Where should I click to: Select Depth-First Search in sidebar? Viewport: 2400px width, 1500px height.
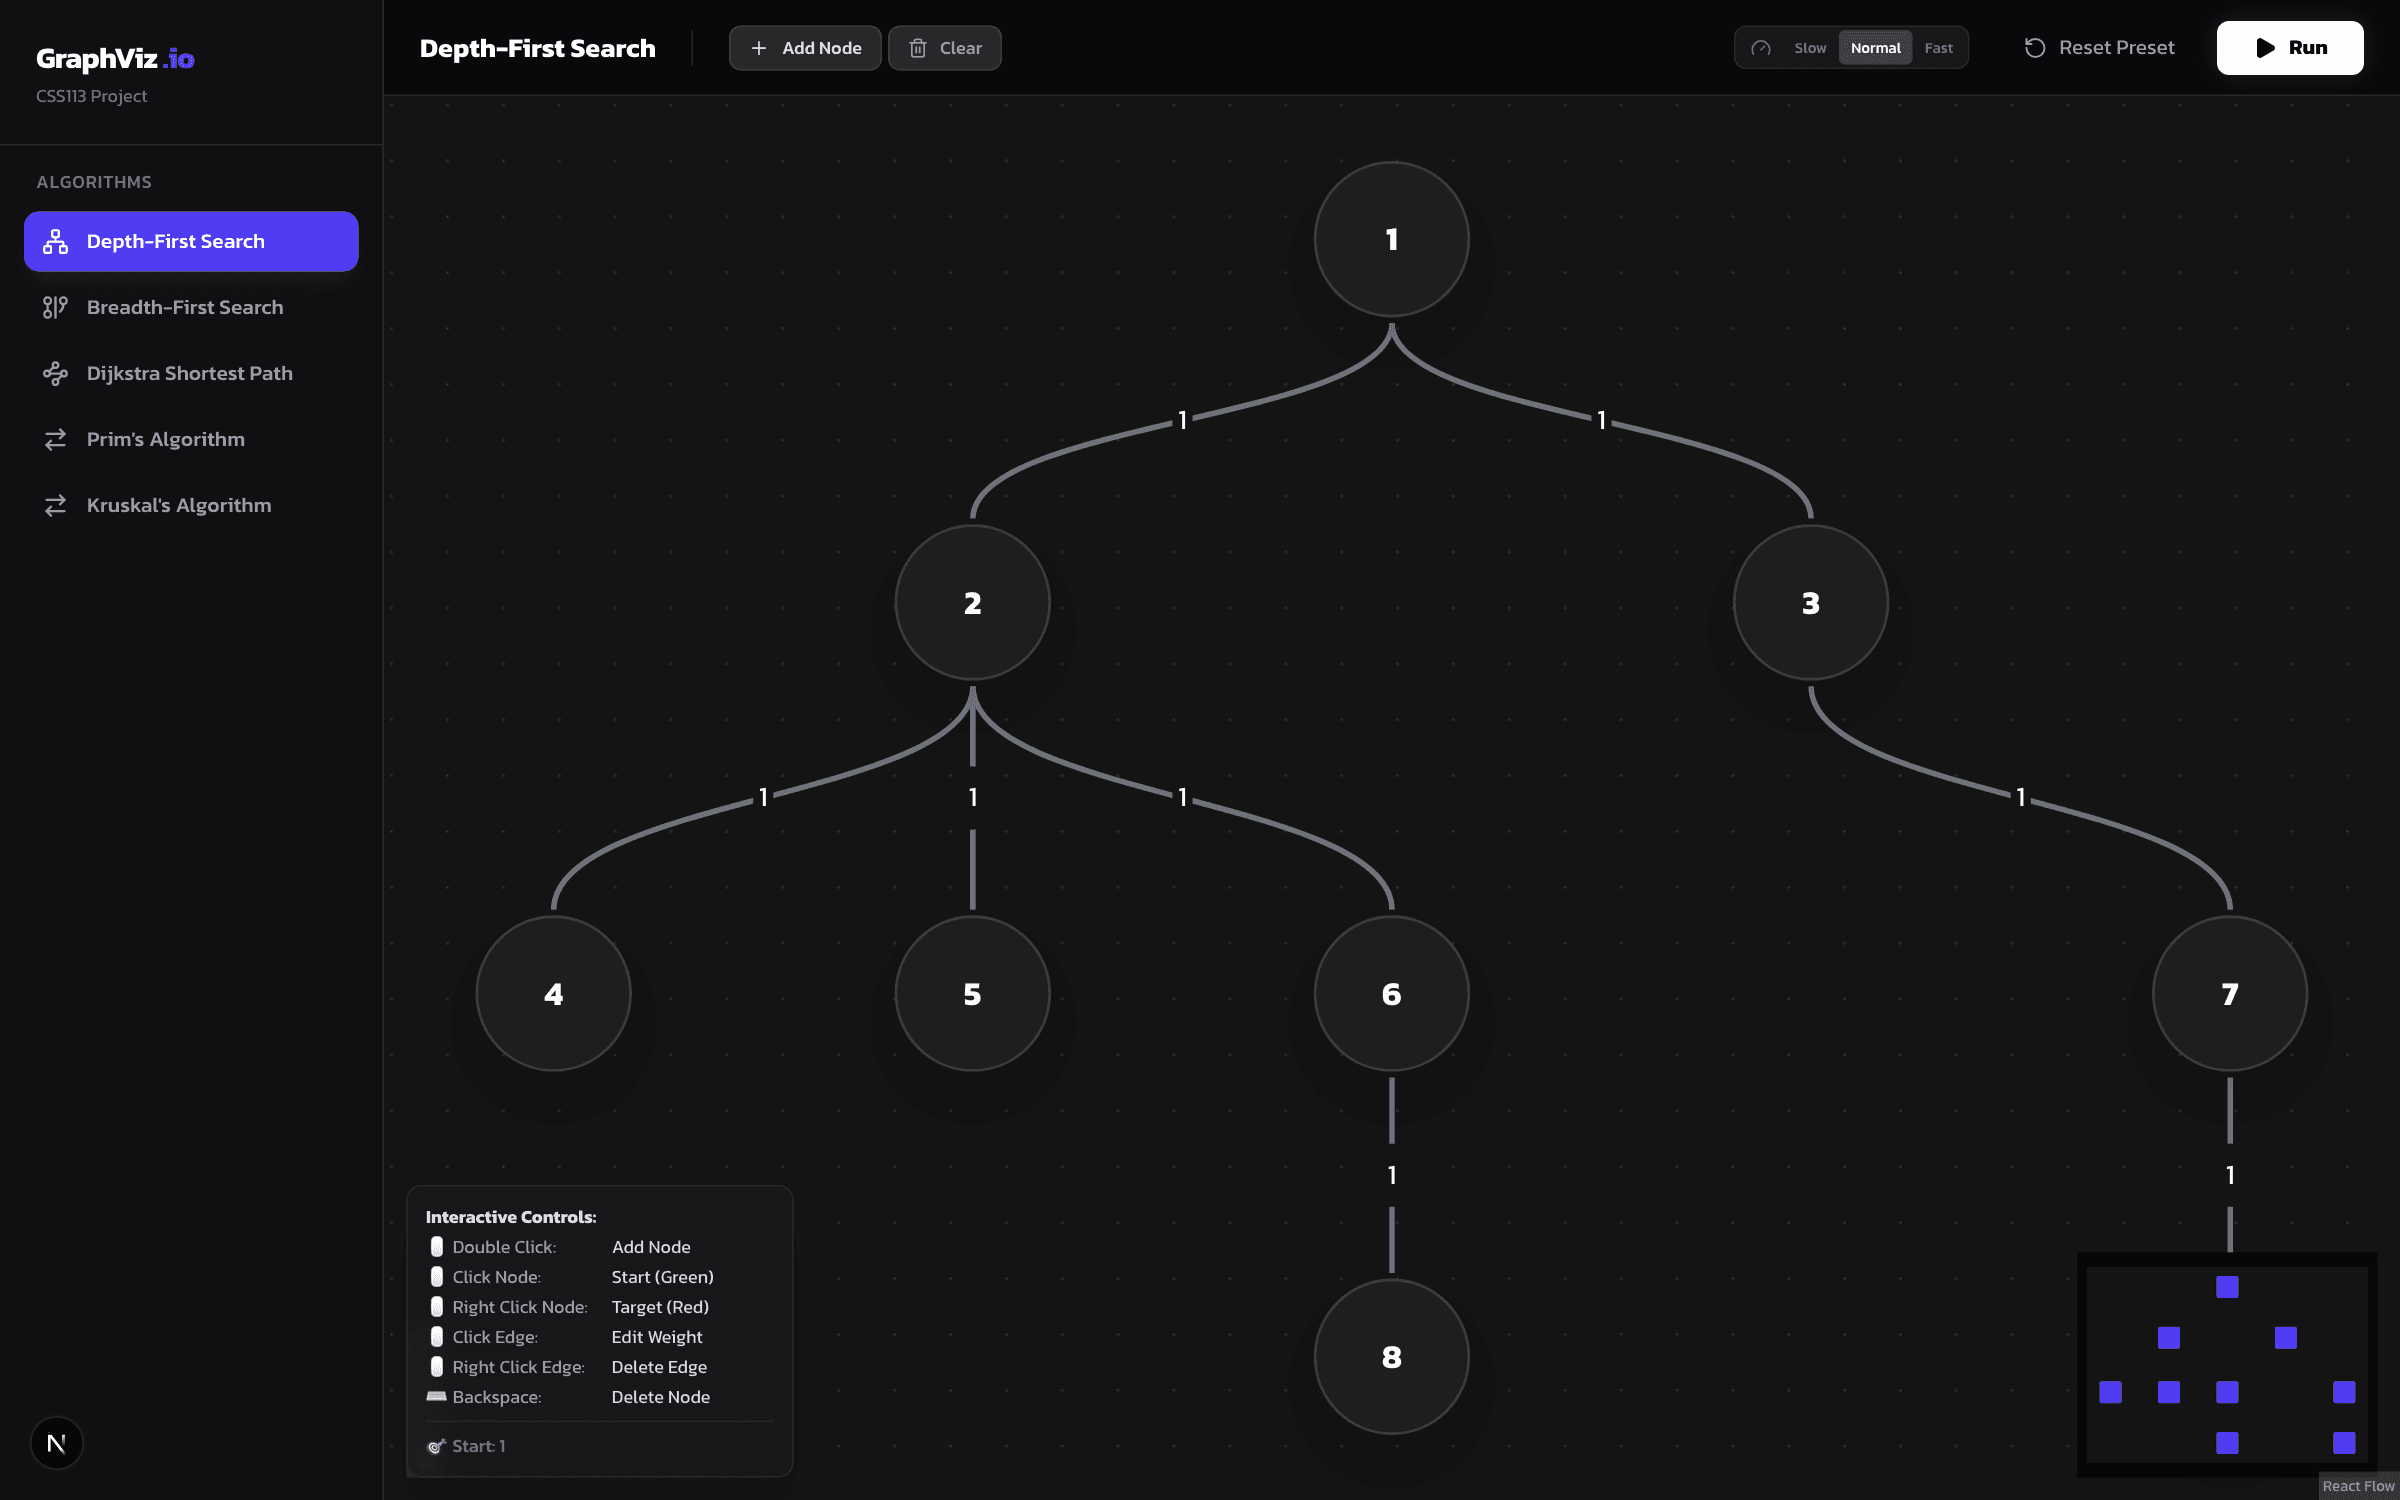[x=190, y=241]
